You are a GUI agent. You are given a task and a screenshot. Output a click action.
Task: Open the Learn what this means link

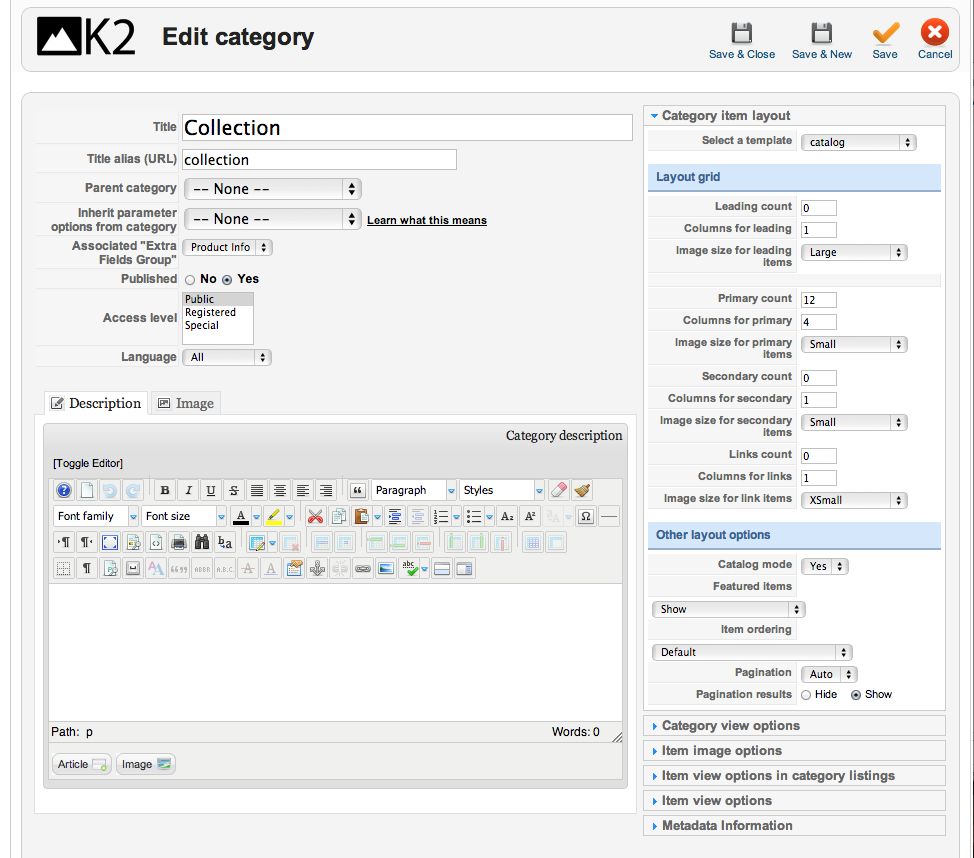tap(427, 220)
